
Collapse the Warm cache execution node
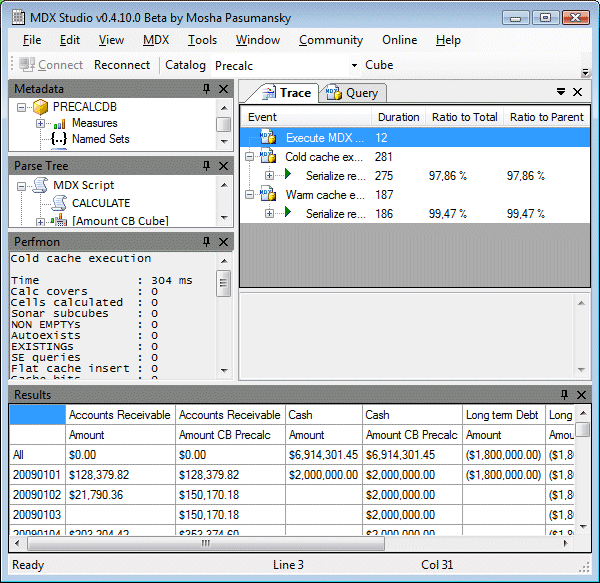[x=249, y=195]
